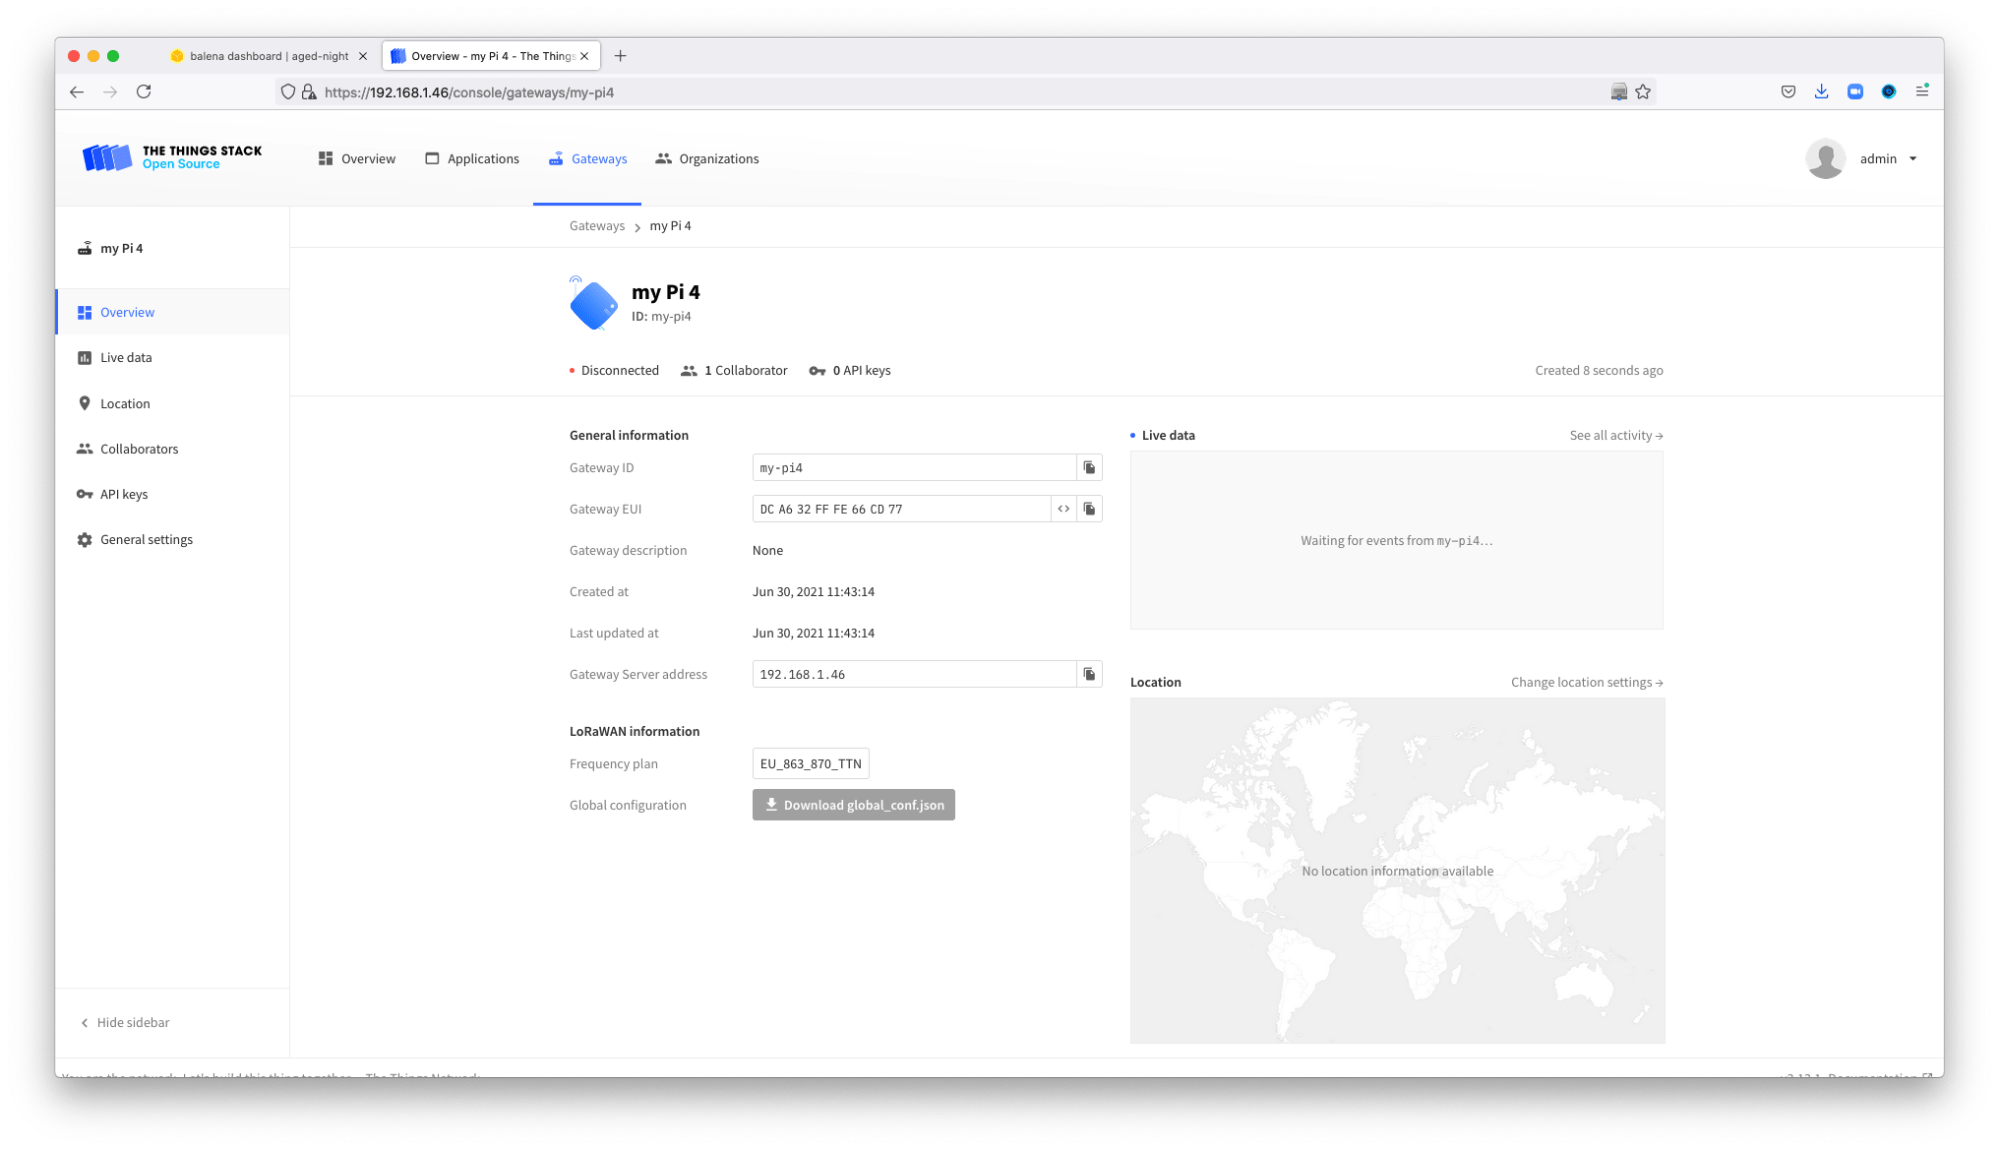
Task: Click the browser URL address field
Action: pyautogui.click(x=900, y=92)
